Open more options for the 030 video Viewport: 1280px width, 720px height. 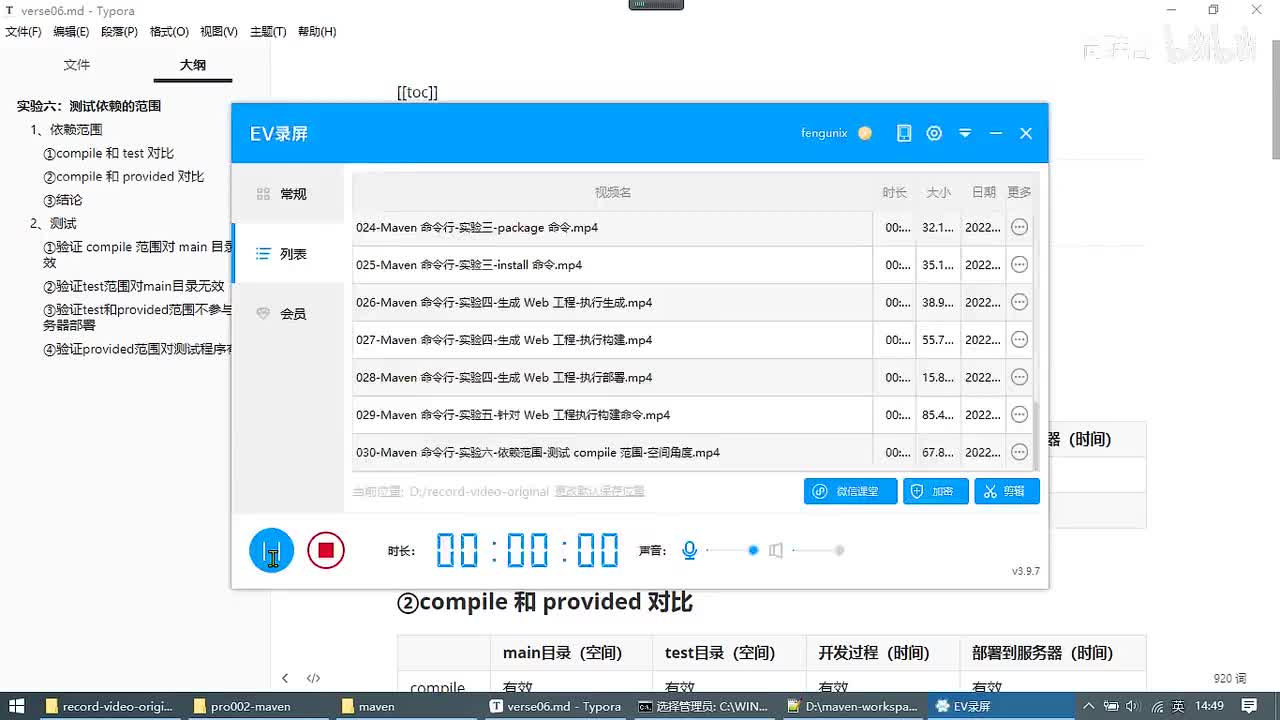coord(1019,452)
